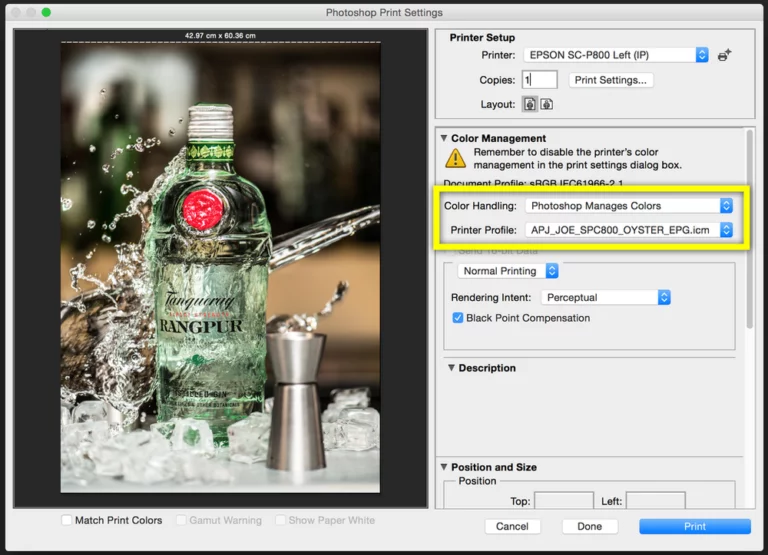Collapse the Position and Size section
The height and width of the screenshot is (555, 768).
444,467
